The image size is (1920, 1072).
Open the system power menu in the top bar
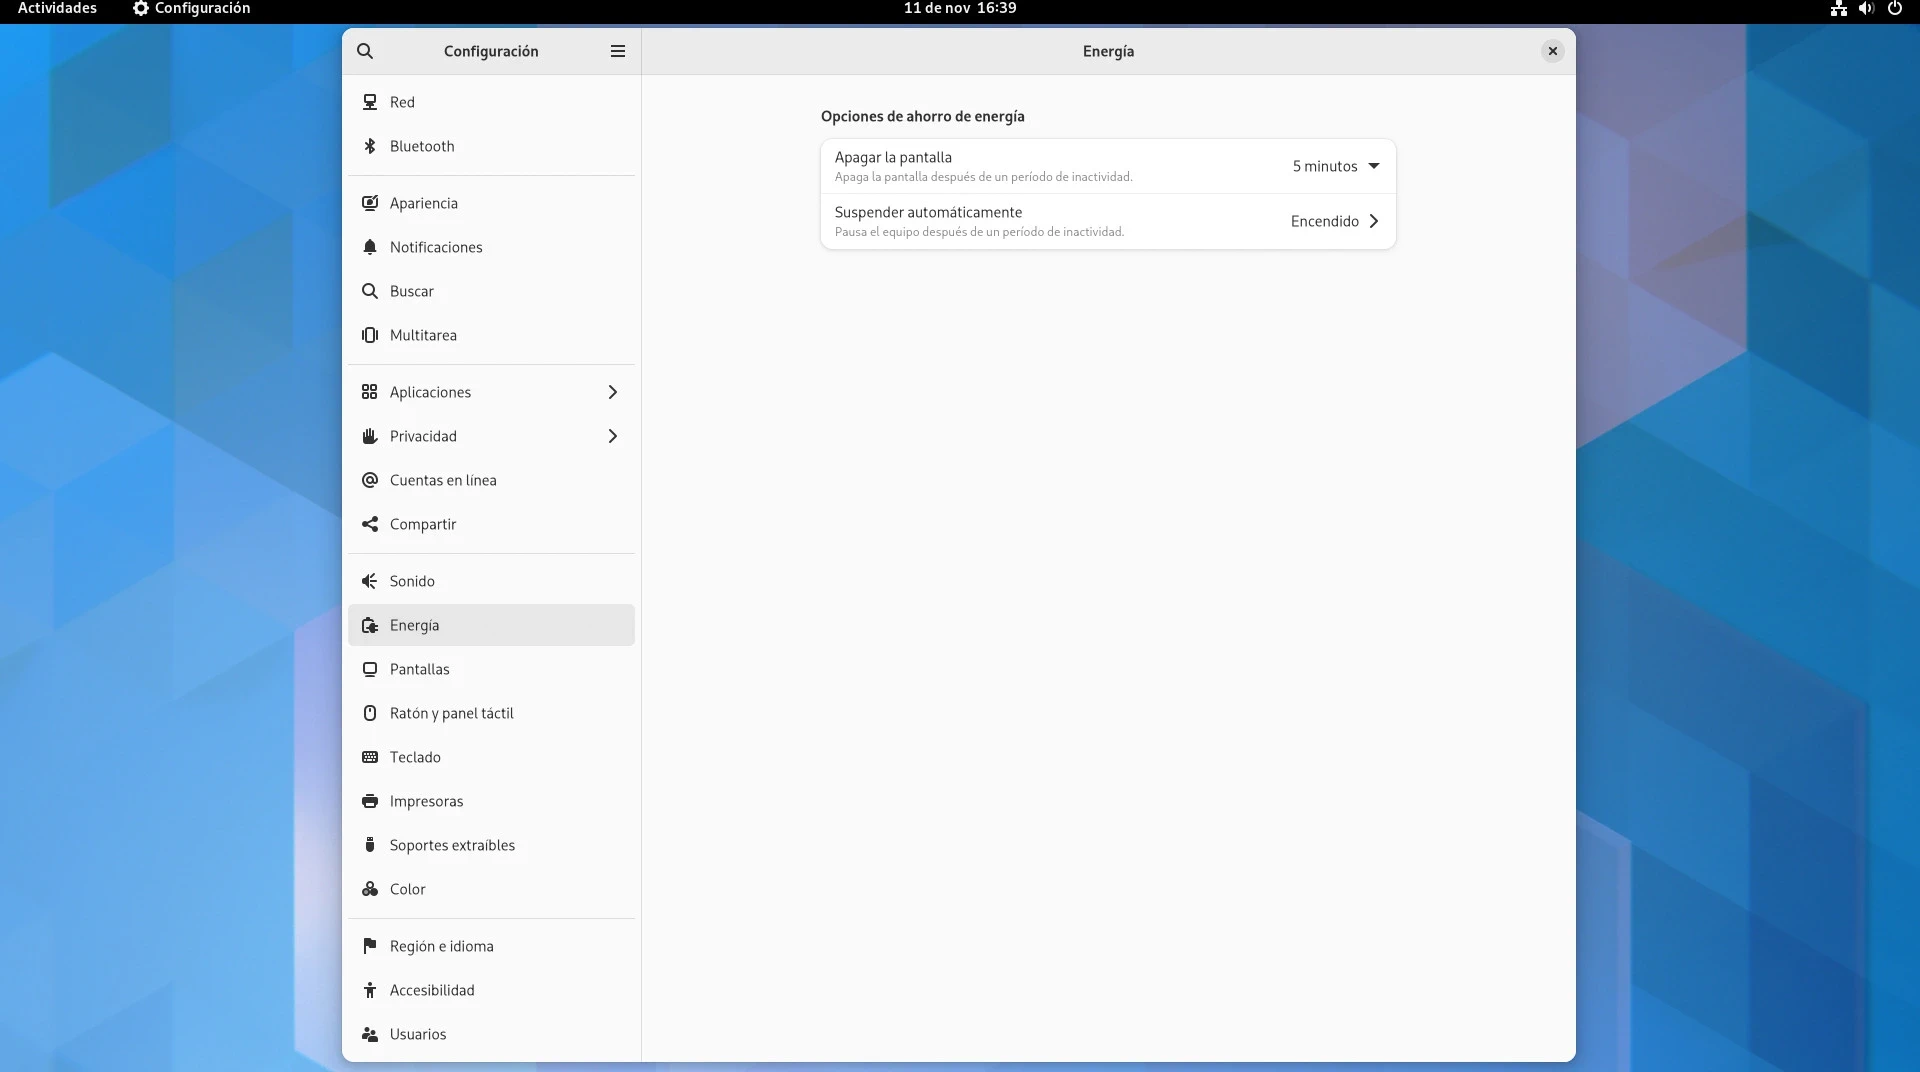pos(1894,8)
